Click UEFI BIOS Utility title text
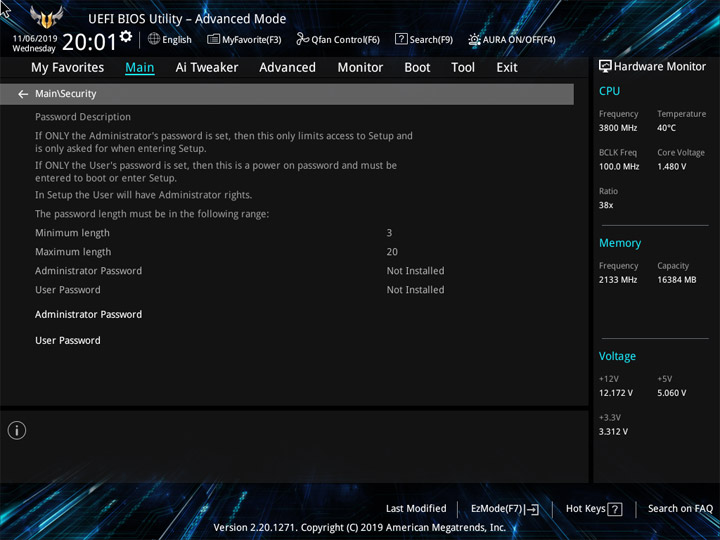Image resolution: width=720 pixels, height=540 pixels. pos(187,19)
